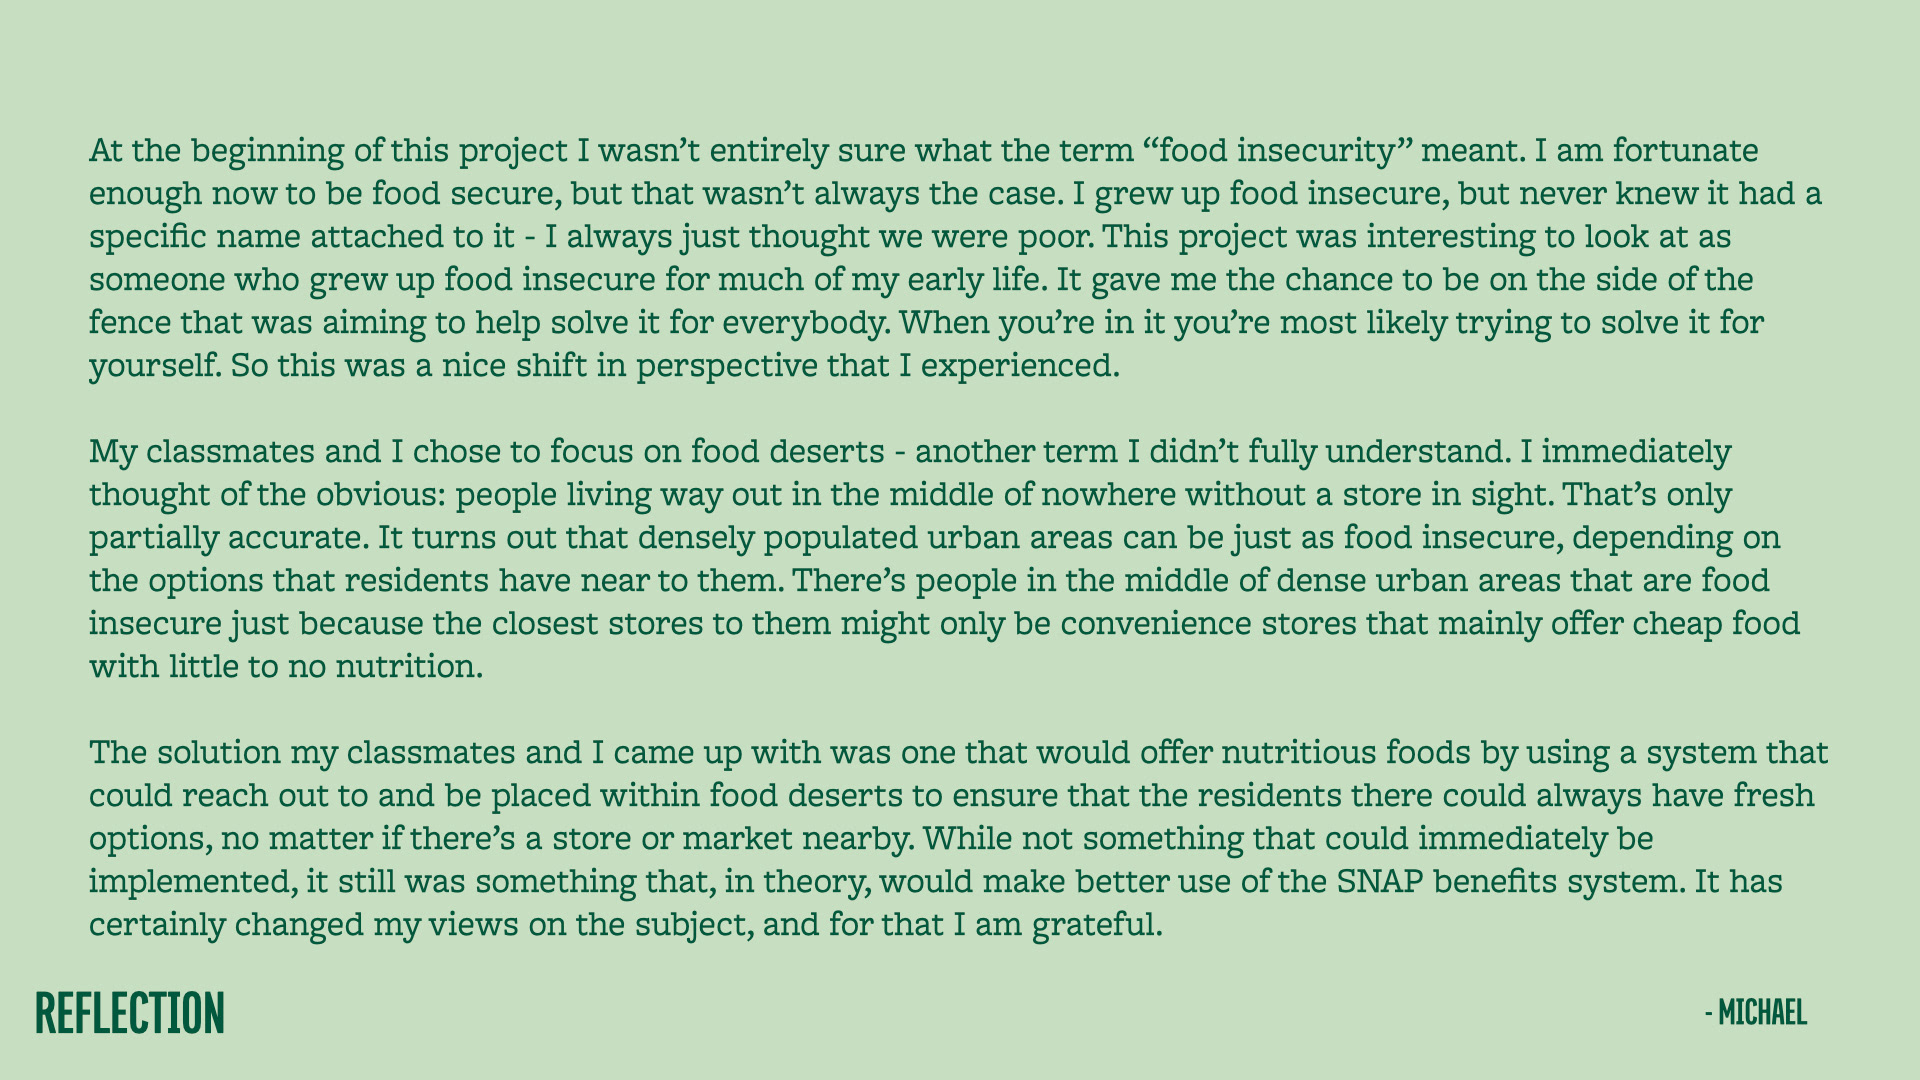This screenshot has height=1080, width=1920.
Task: Click the line starting 'yourself. So this'
Action: [x=604, y=366]
